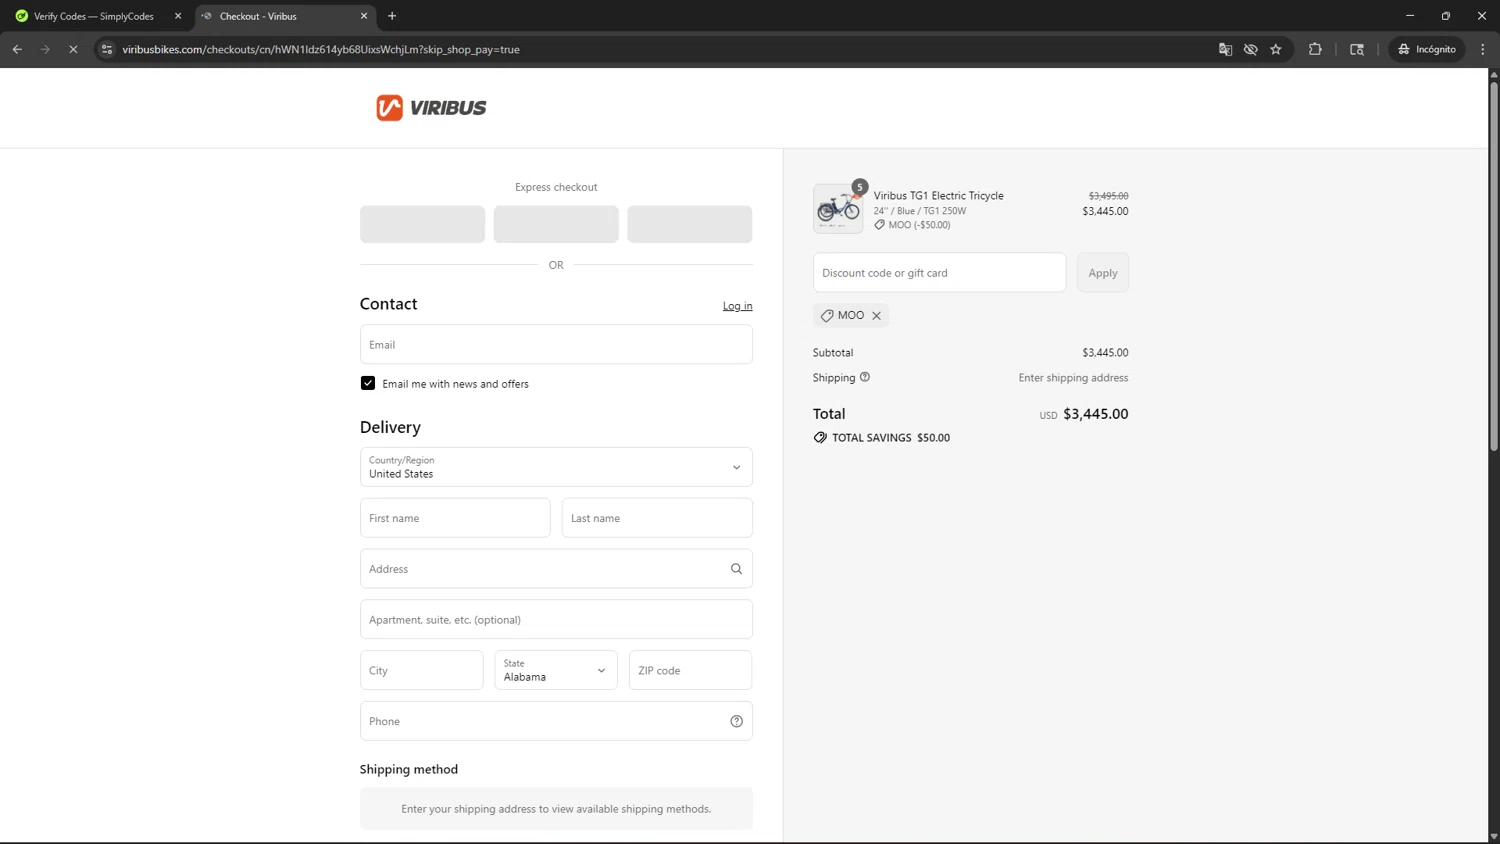Image resolution: width=1500 pixels, height=844 pixels.
Task: Click the ZIP code field
Action: pos(690,670)
